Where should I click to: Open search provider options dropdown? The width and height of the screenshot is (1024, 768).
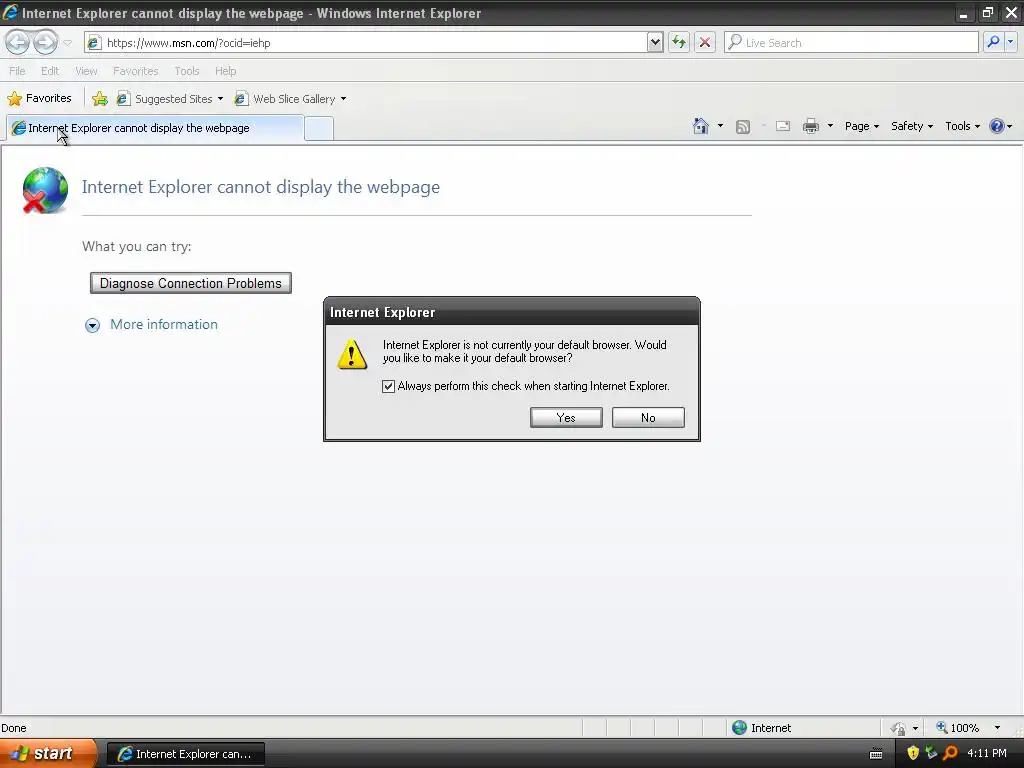point(1010,42)
